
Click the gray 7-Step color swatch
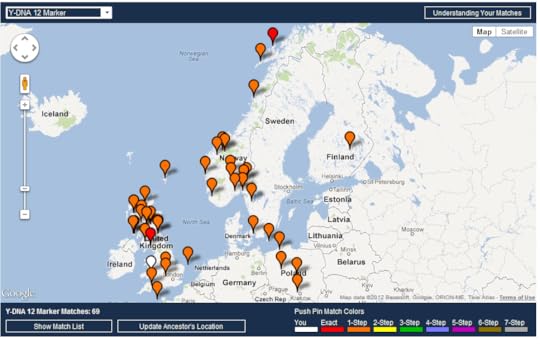coord(516,330)
